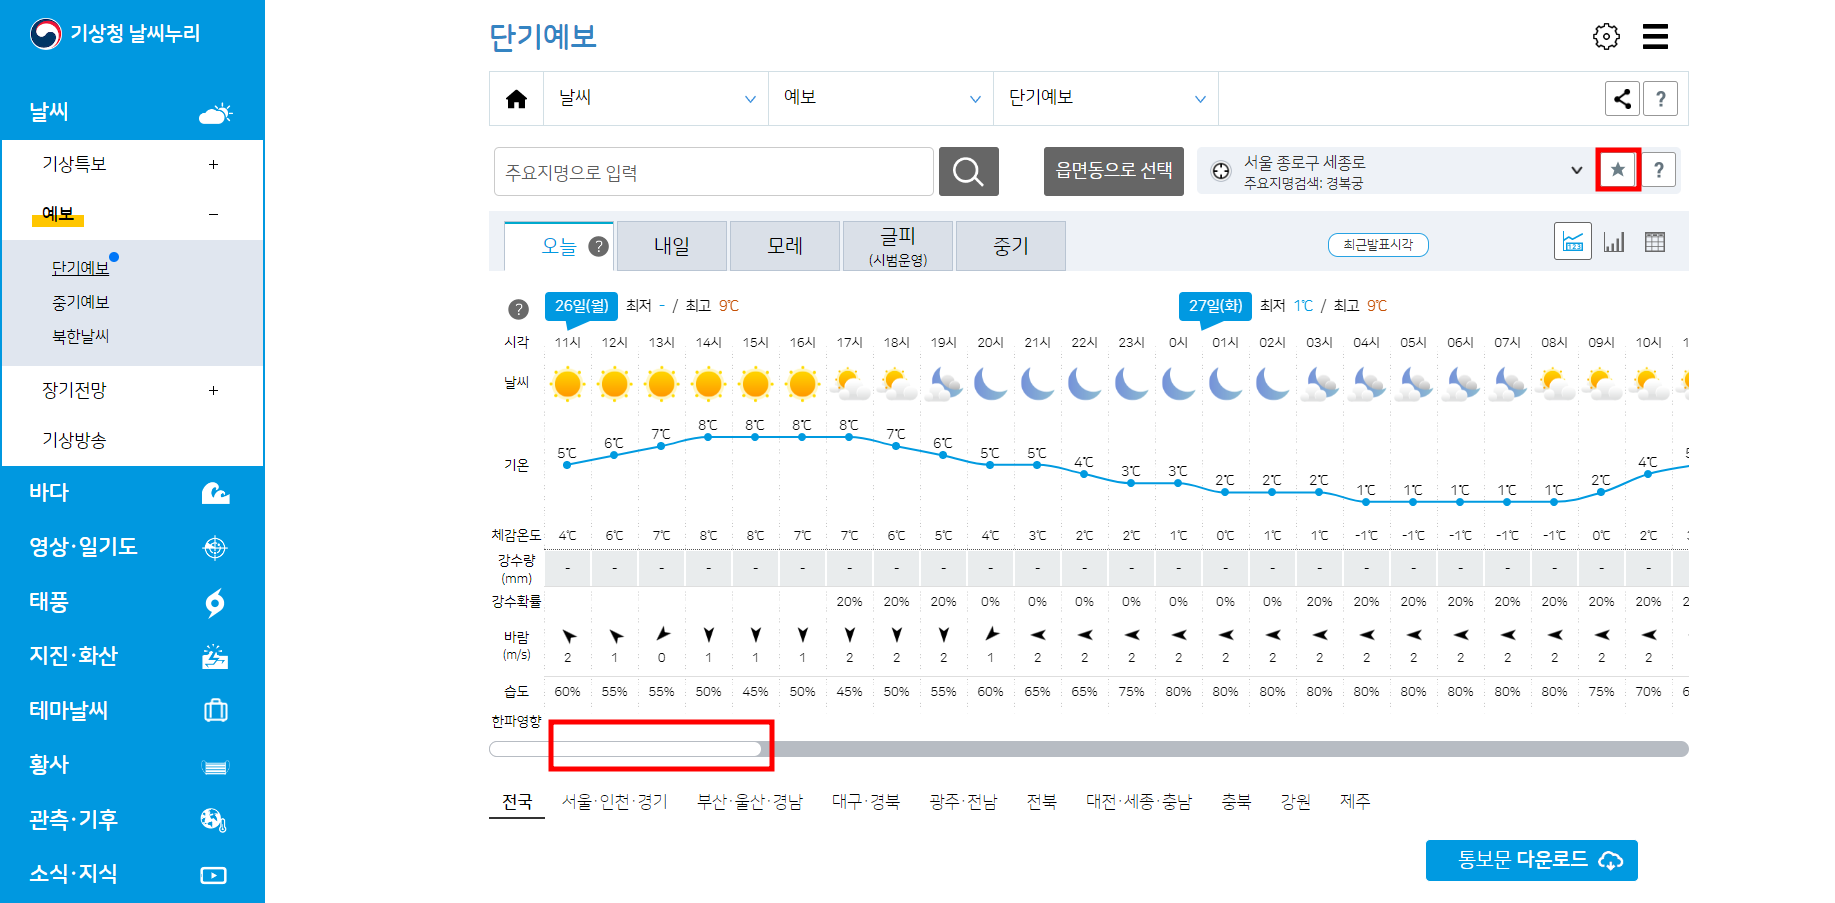Screen dimensions: 1835x903
Task: Add location to favorites via the star icon
Action: 1617,169
